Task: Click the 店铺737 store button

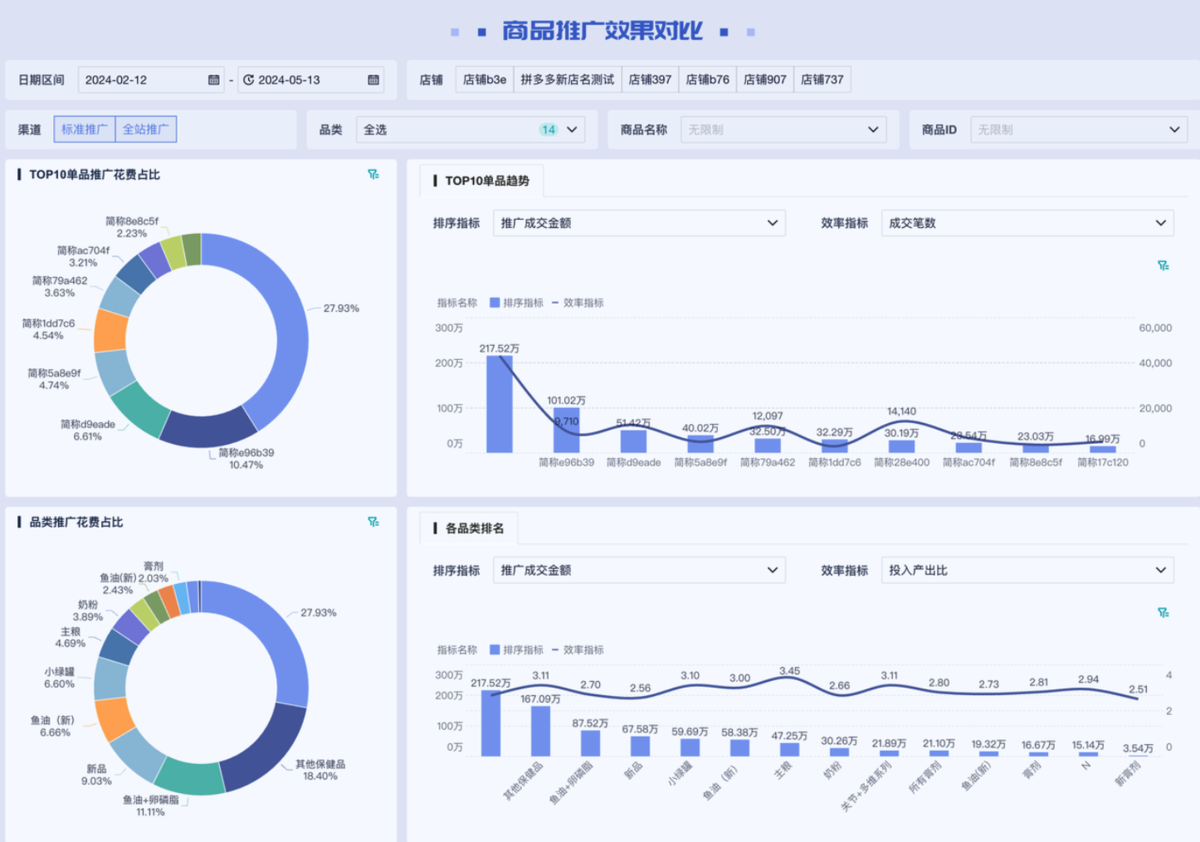Action: point(822,80)
